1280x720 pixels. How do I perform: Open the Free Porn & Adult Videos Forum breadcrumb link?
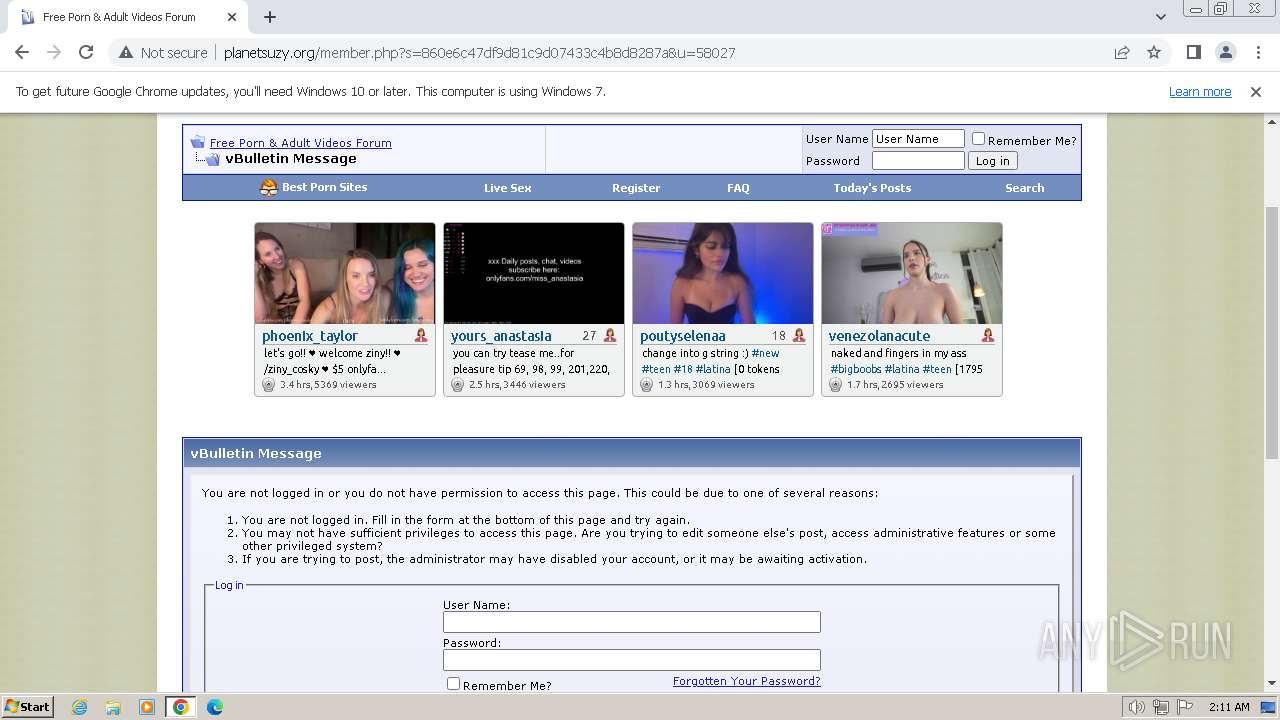(301, 143)
